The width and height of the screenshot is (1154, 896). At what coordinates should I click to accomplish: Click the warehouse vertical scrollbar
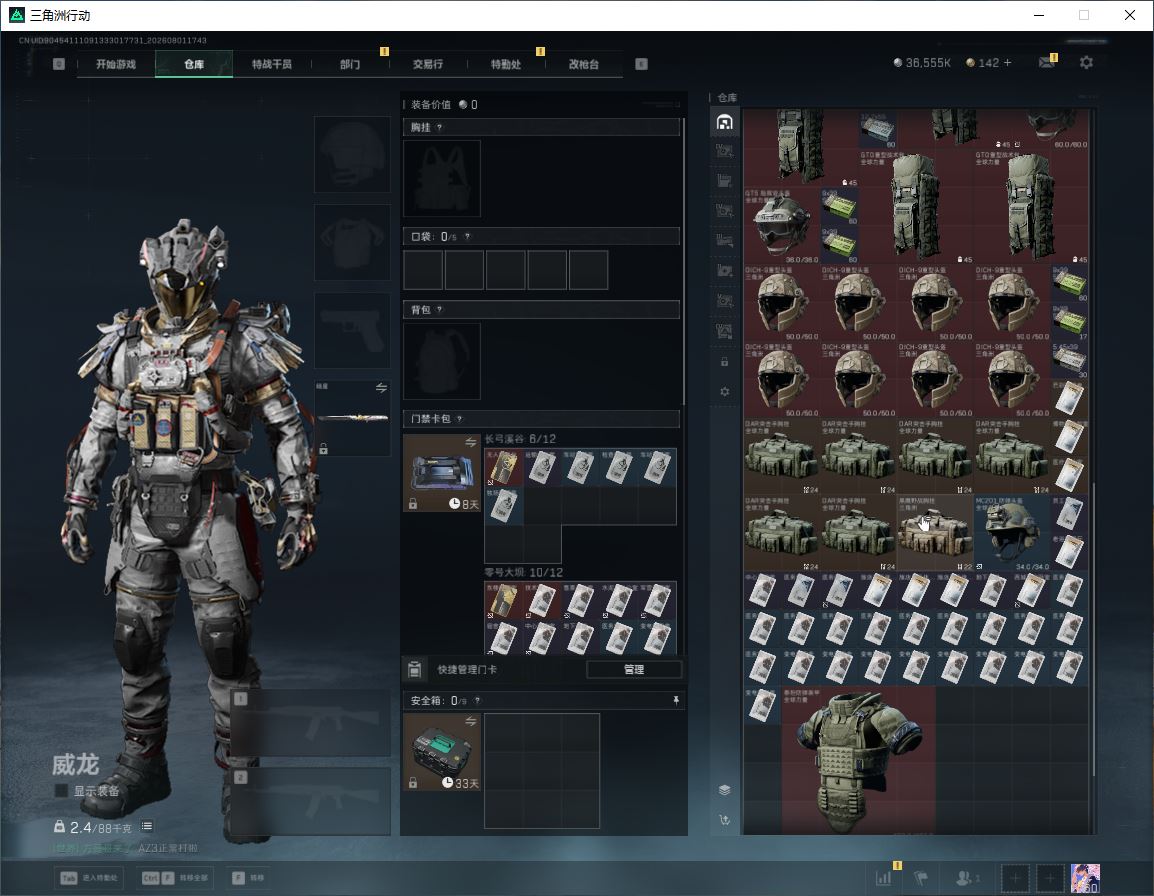tap(1094, 629)
